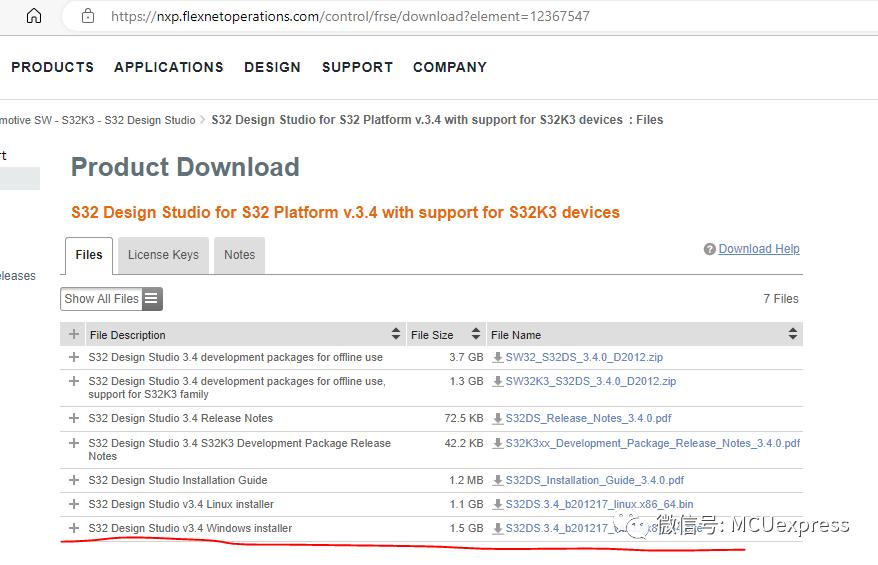Screen dimensions: 878x565
Task: Click download arrow icon beside S32K3xx release notes pdf
Action: click(x=497, y=443)
